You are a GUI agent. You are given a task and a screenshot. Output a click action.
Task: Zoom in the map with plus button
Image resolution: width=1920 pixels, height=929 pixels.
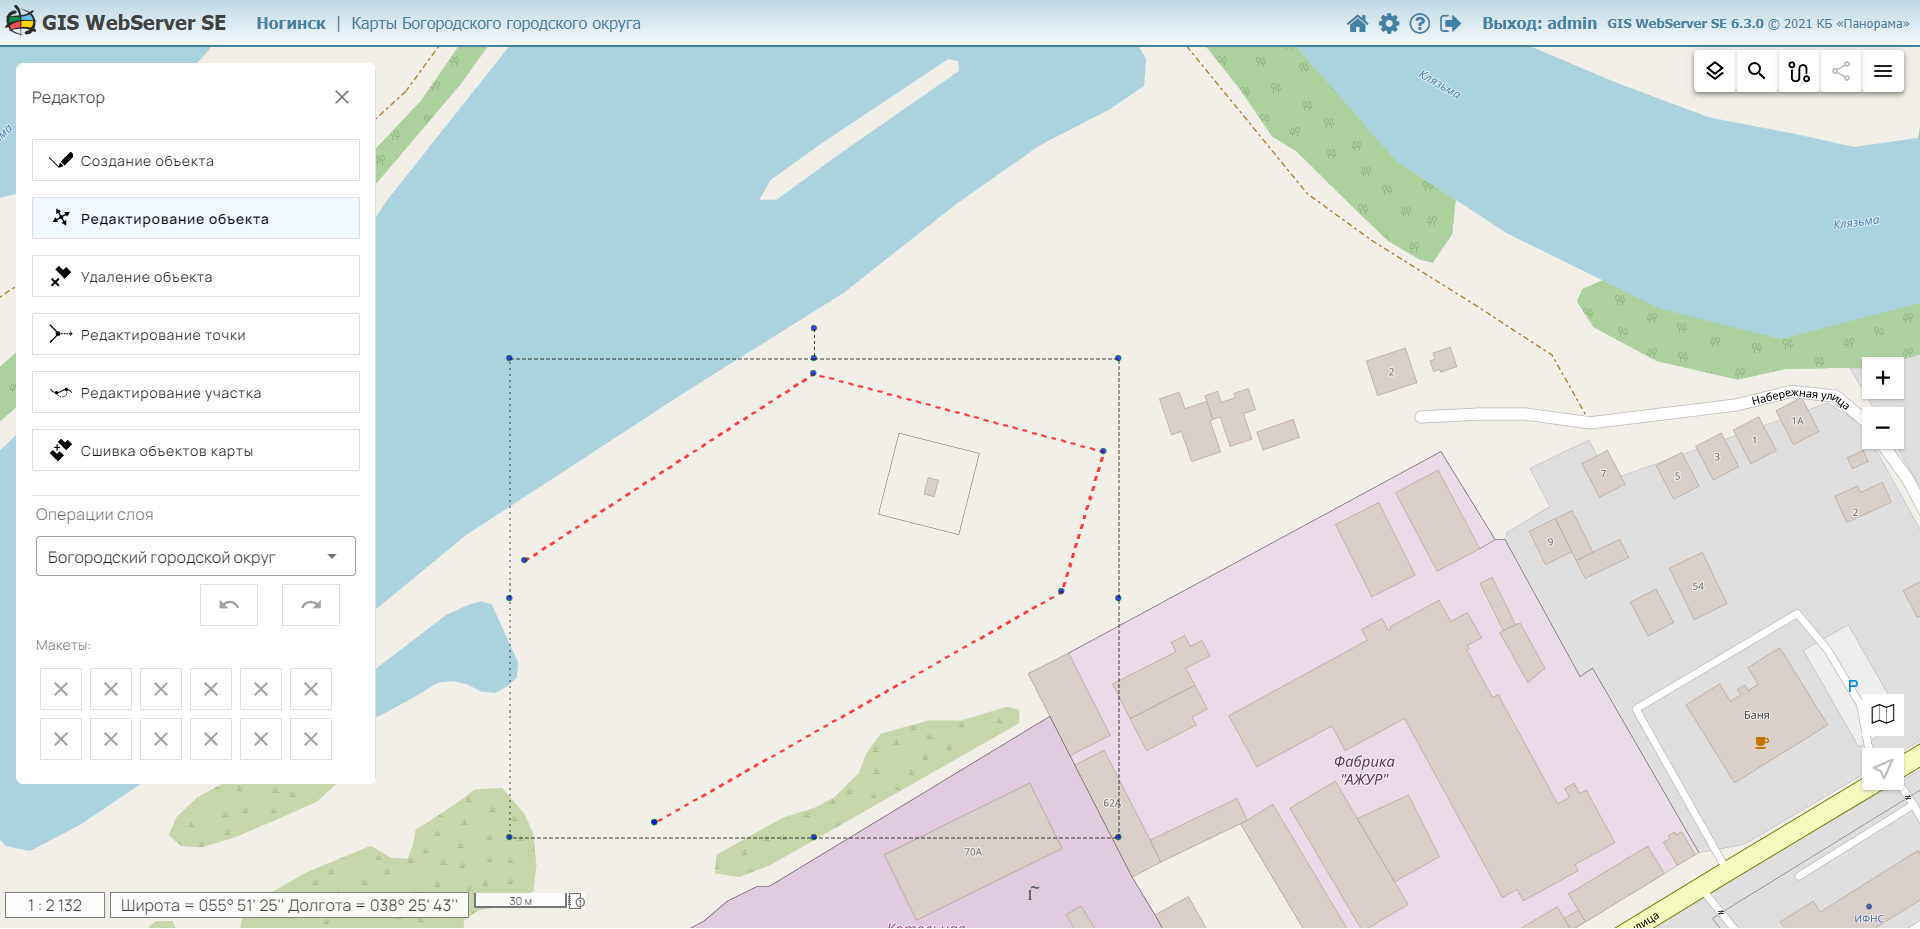click(1883, 378)
